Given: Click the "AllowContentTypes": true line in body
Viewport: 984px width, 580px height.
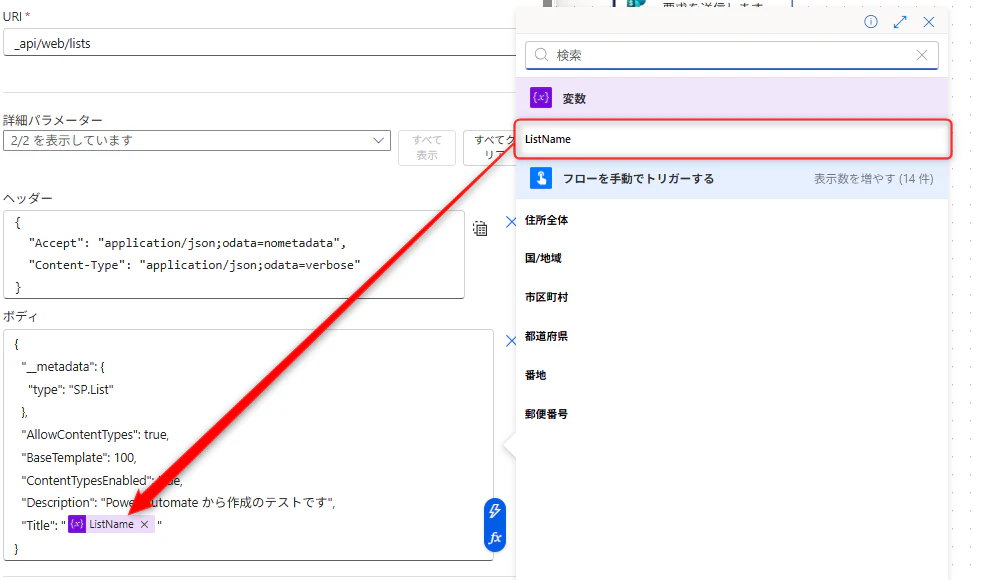Looking at the screenshot, I should coord(95,434).
